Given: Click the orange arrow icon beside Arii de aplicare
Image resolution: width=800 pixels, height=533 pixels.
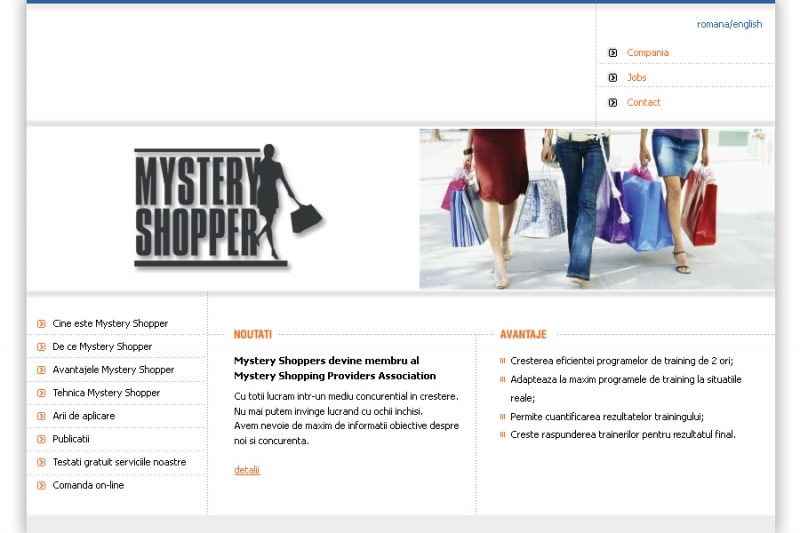Looking at the screenshot, I should coord(41,416).
